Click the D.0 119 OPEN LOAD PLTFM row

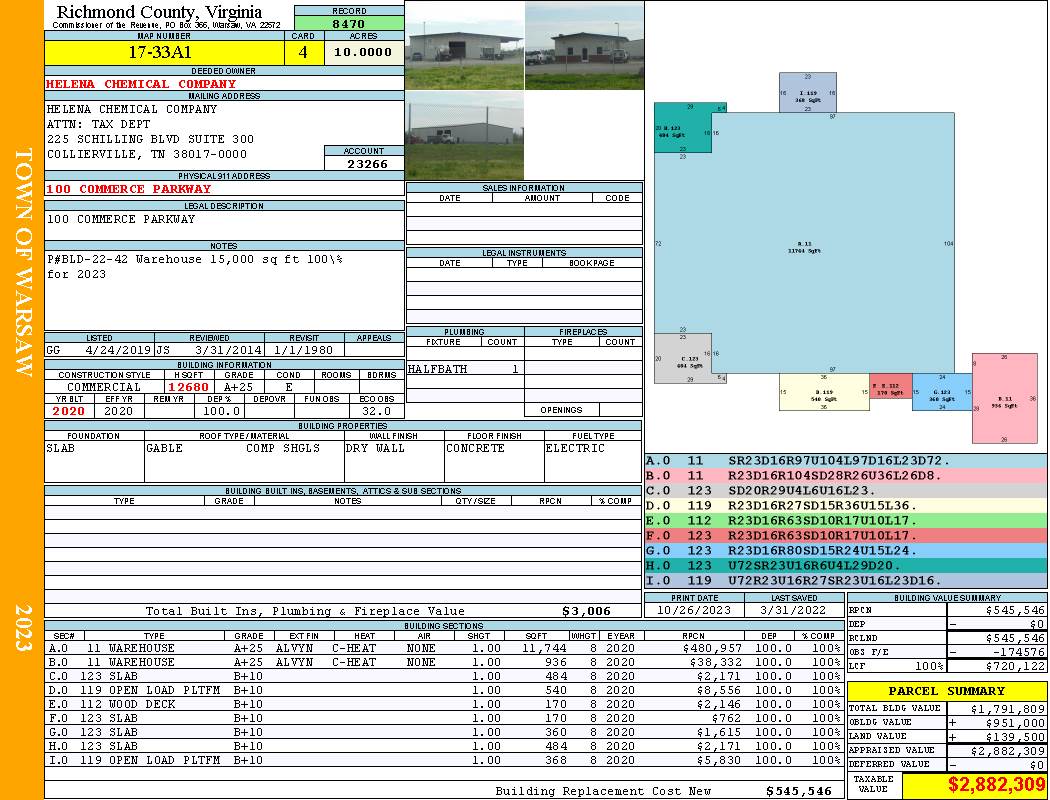click(443, 690)
